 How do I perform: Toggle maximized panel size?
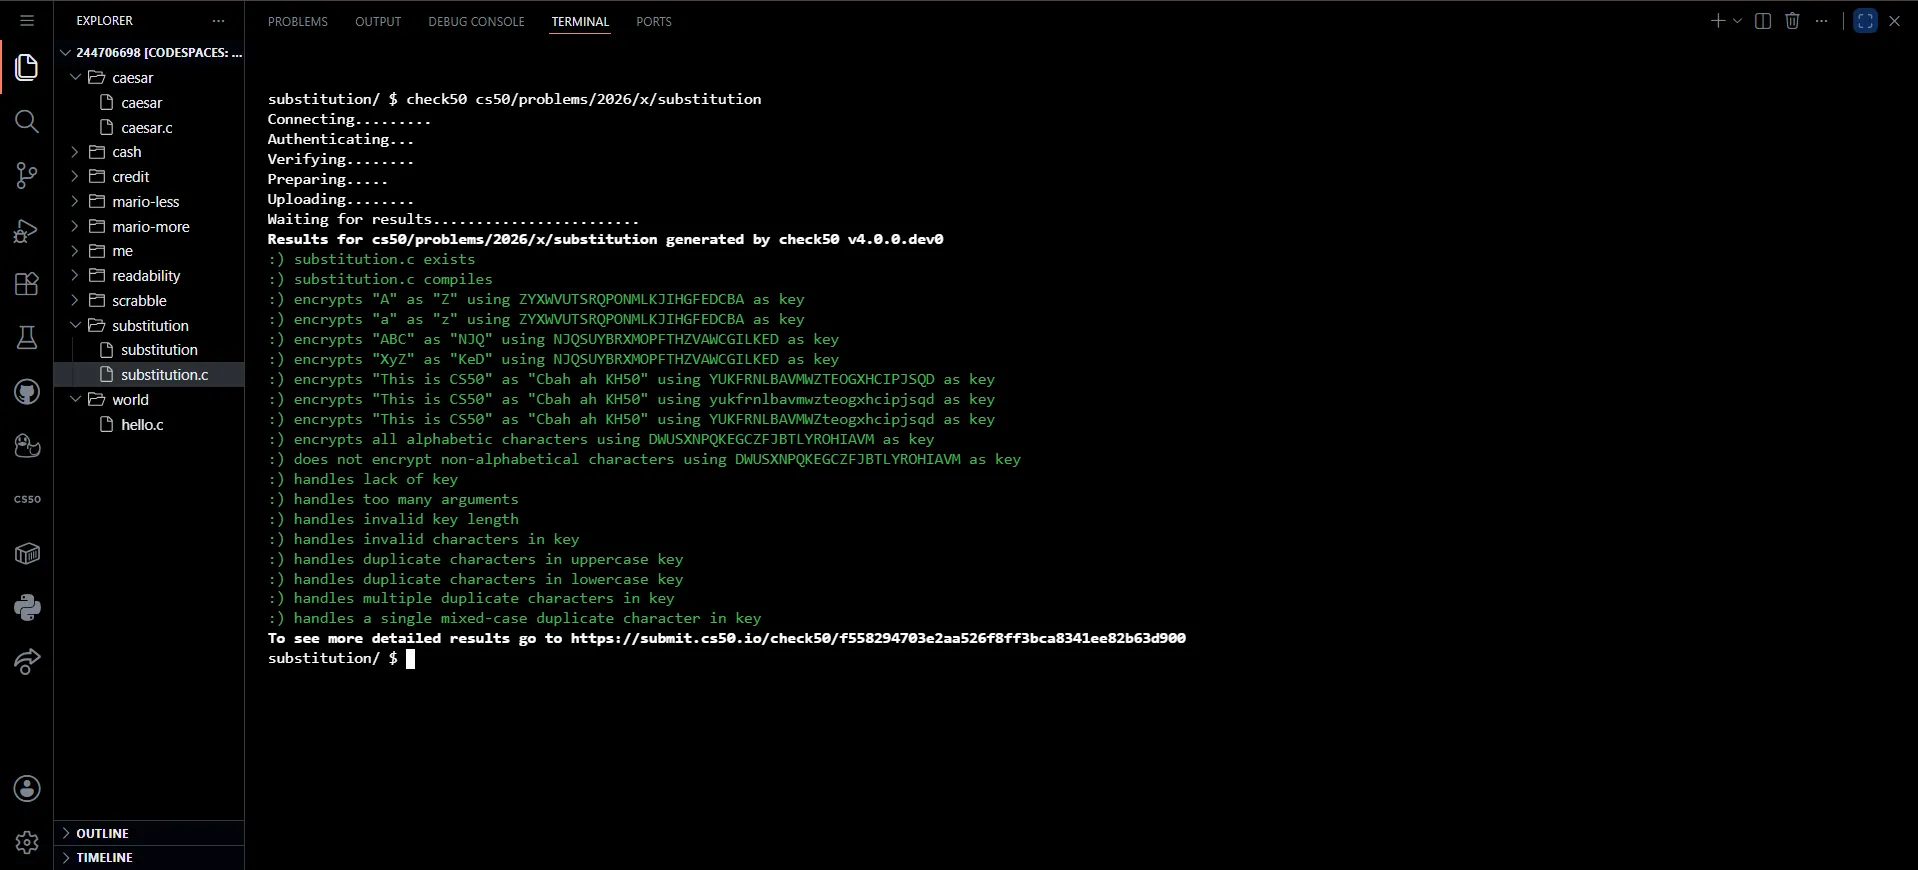[1865, 20]
